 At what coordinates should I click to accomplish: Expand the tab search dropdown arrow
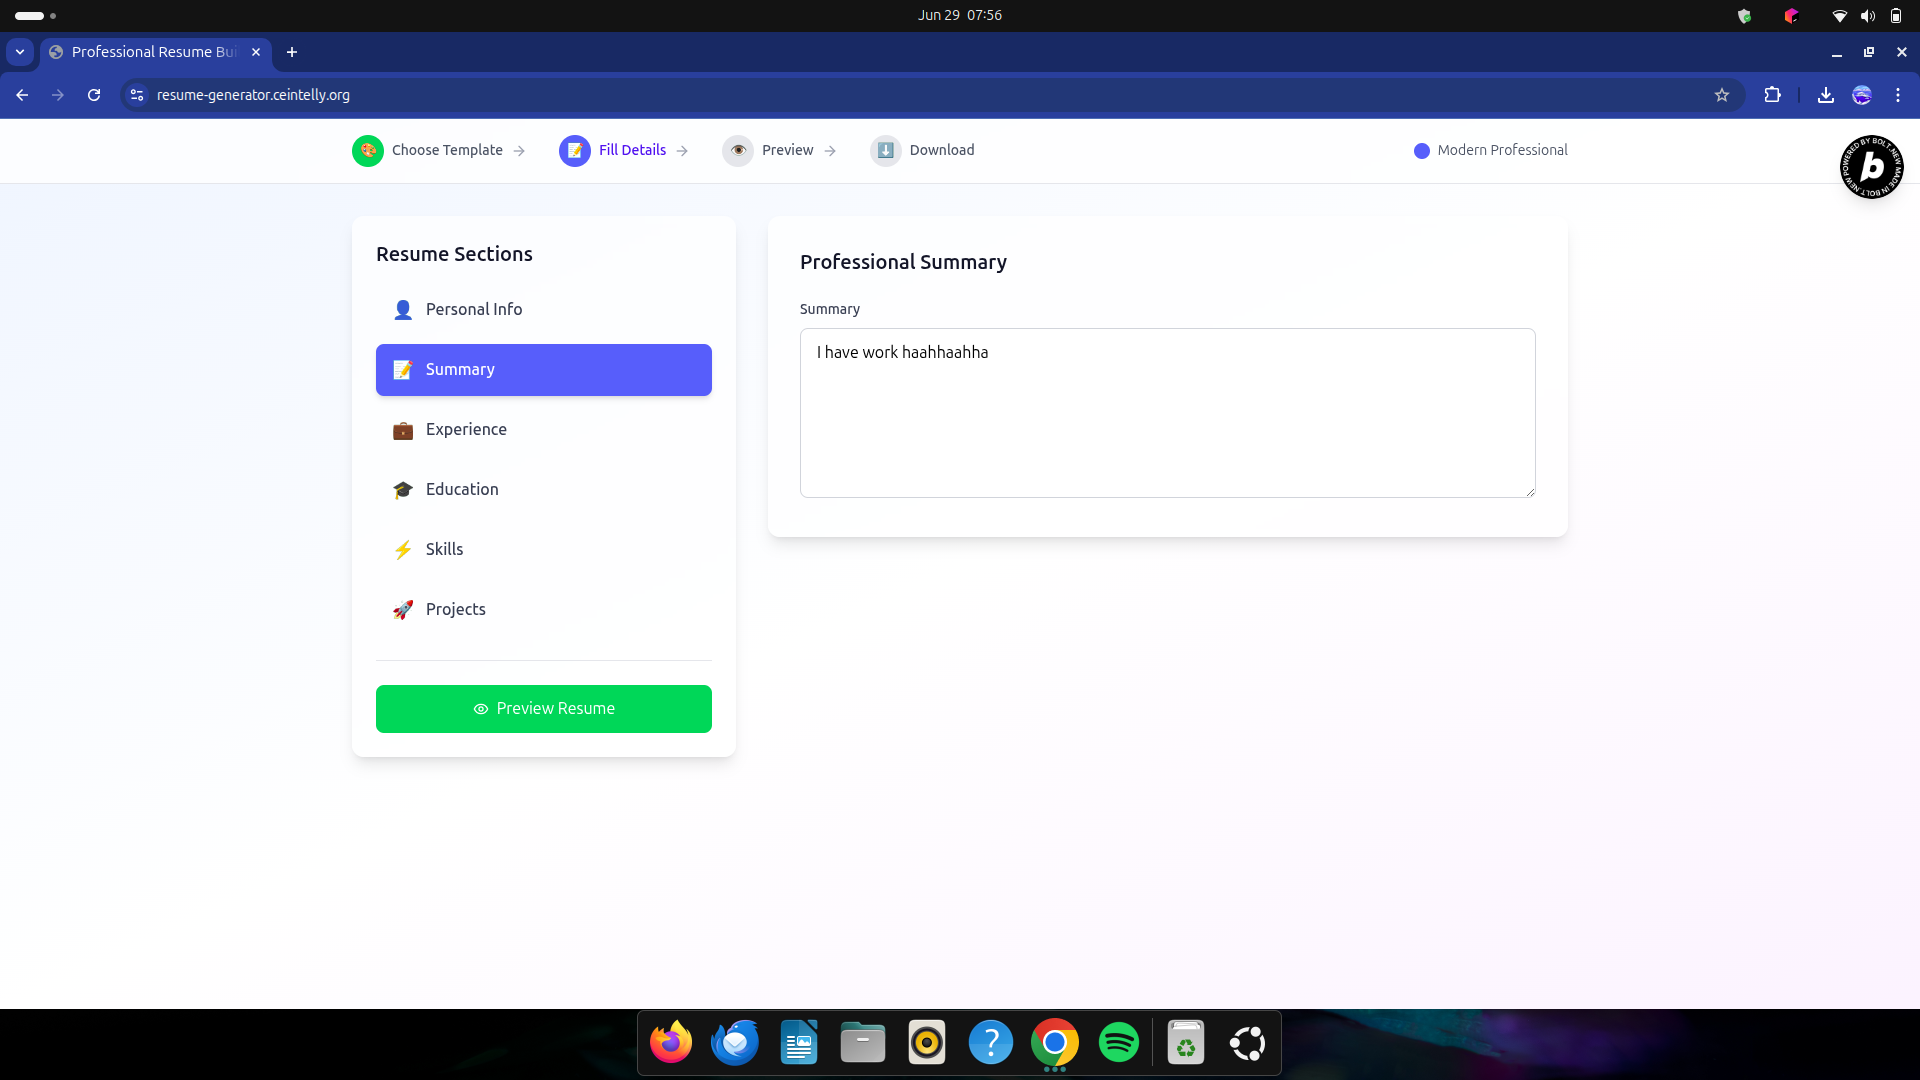[20, 52]
